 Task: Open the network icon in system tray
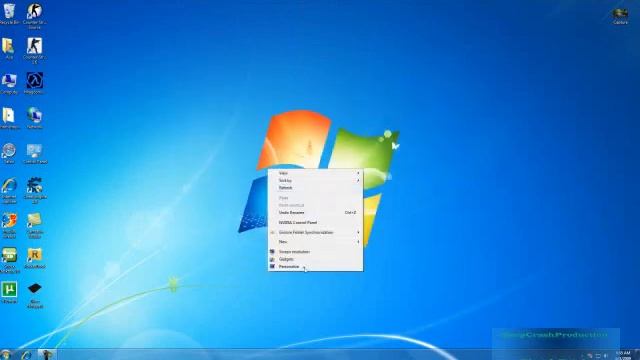tap(598, 356)
